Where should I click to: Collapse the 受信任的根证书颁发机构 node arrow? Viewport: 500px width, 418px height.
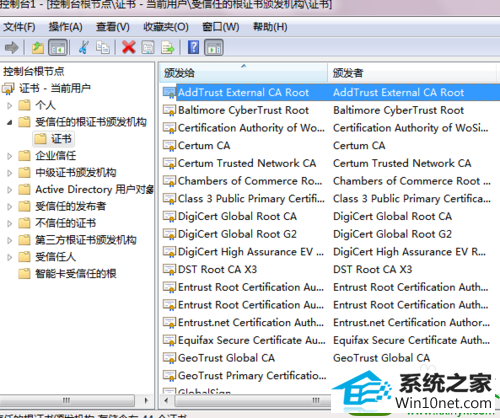tap(9, 122)
